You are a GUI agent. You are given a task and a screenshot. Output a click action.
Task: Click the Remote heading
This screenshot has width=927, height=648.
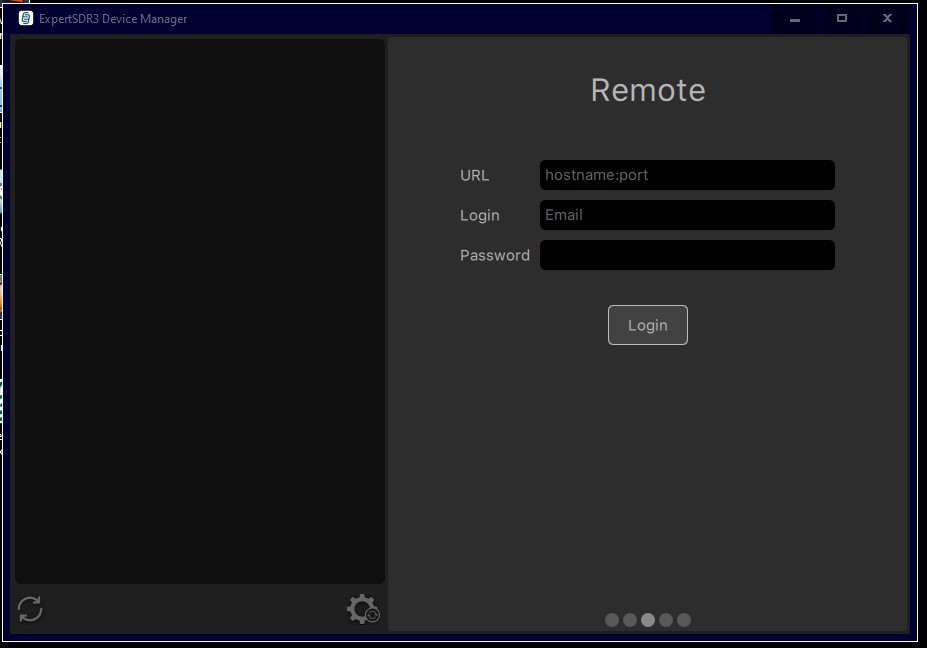(x=648, y=90)
